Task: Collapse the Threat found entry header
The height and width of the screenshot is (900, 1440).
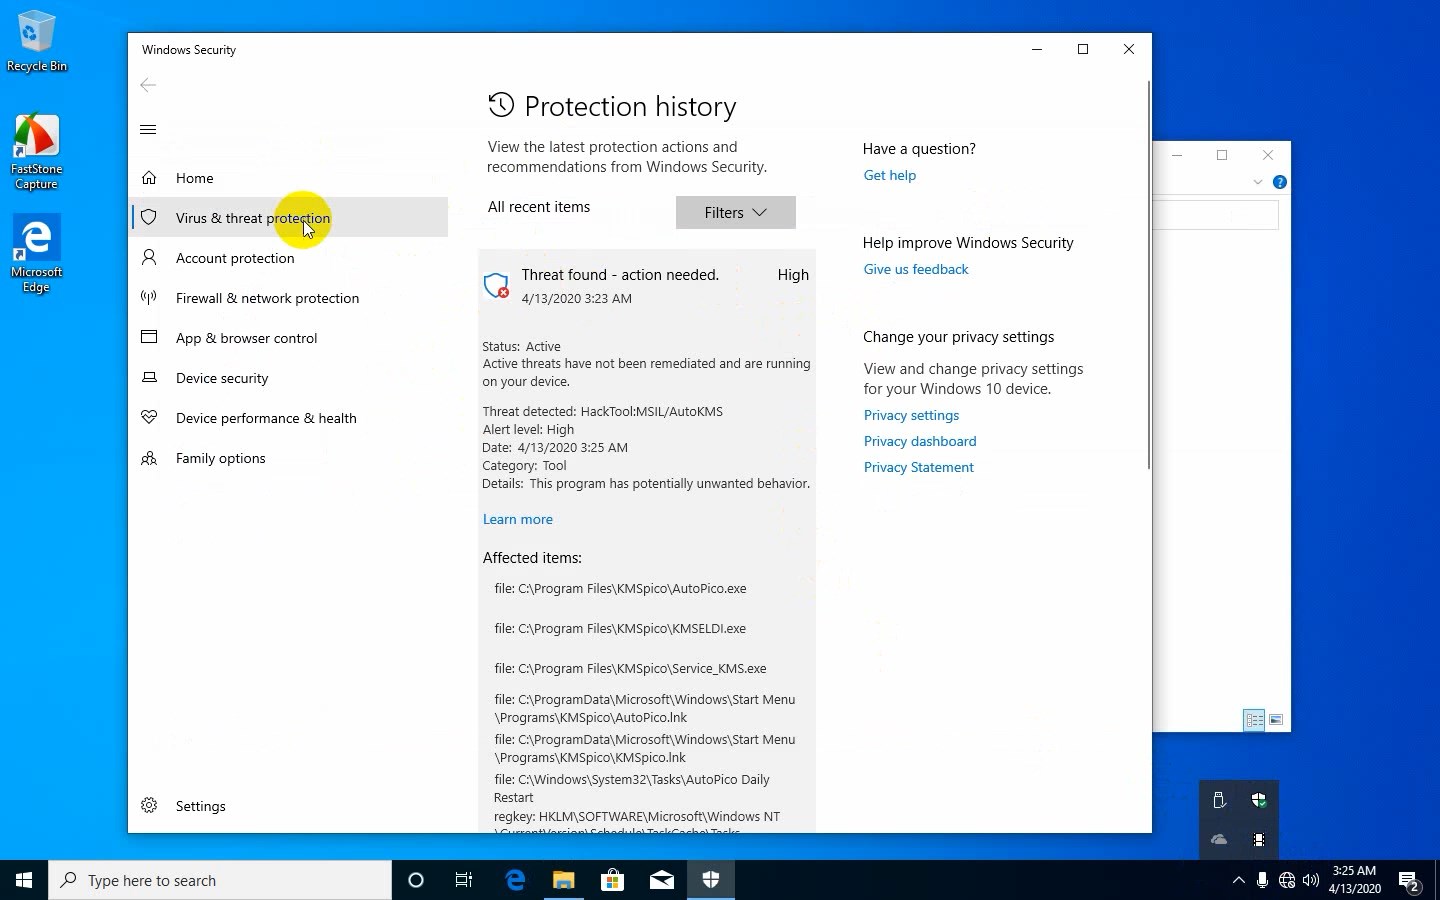Action: click(647, 286)
